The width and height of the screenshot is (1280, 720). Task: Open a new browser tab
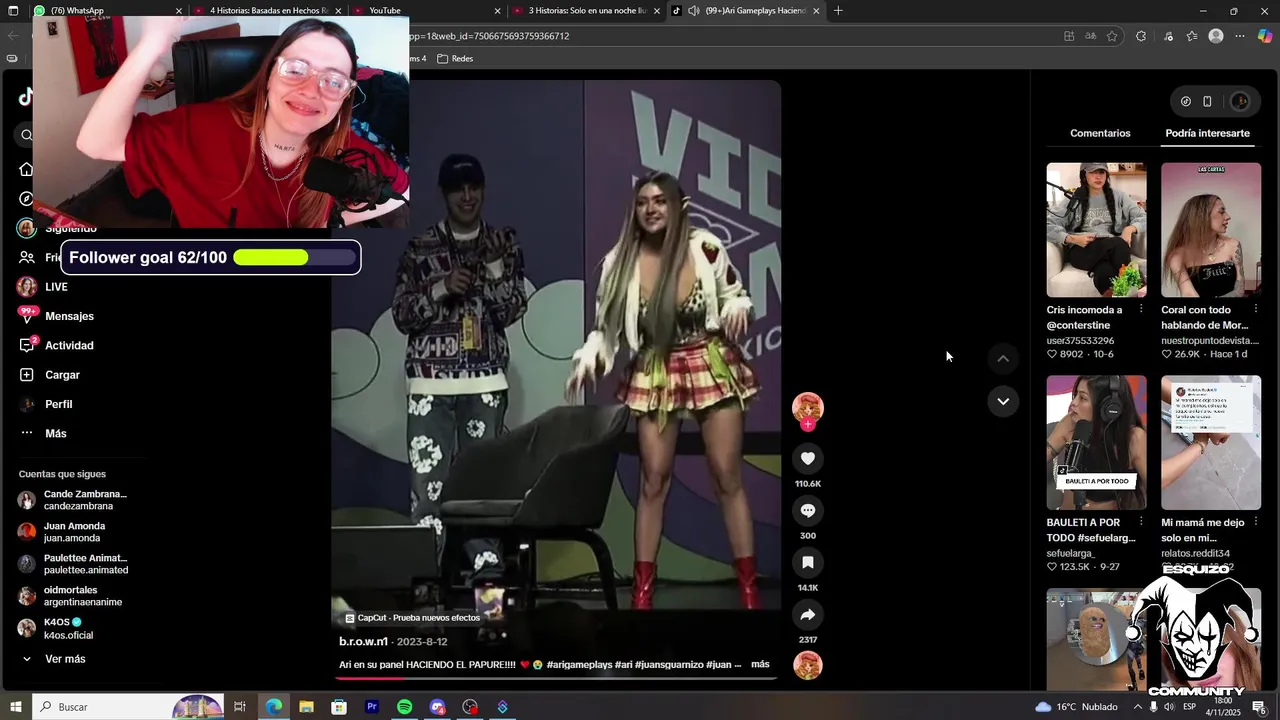(x=838, y=11)
